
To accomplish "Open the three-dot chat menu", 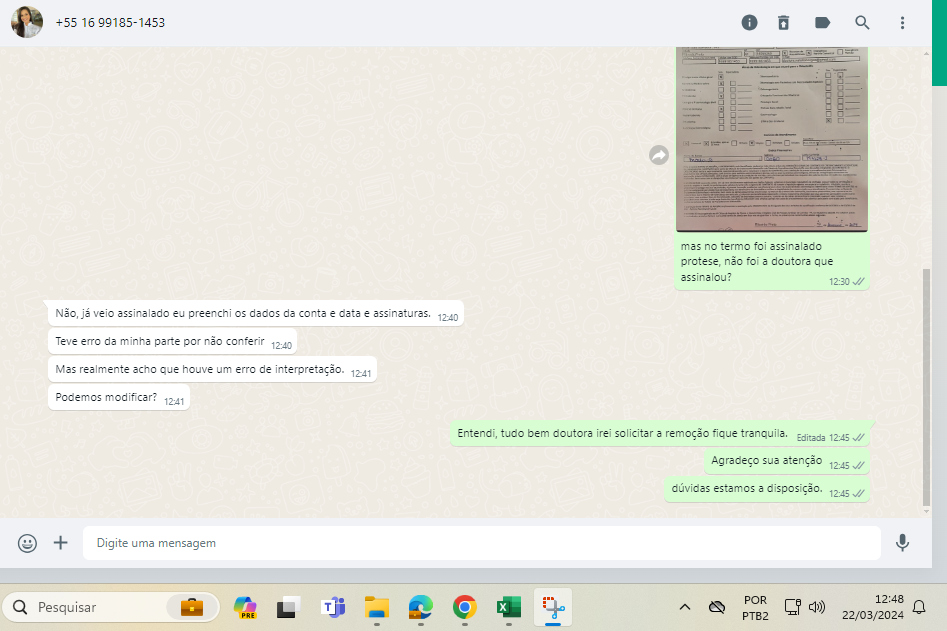I will coord(902,23).
